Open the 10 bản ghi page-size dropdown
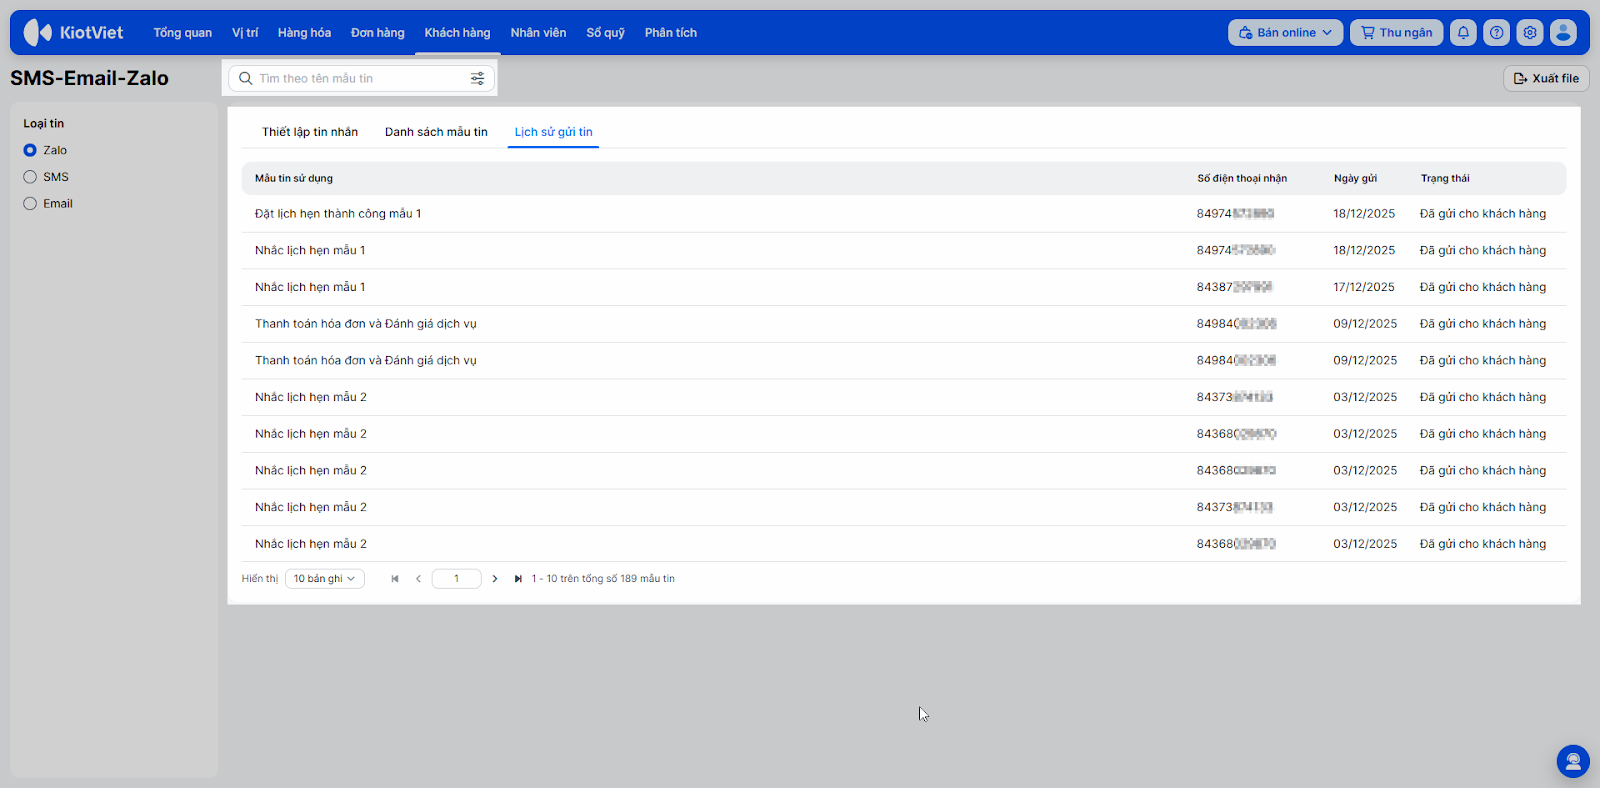This screenshot has width=1600, height=788. pyautogui.click(x=325, y=579)
